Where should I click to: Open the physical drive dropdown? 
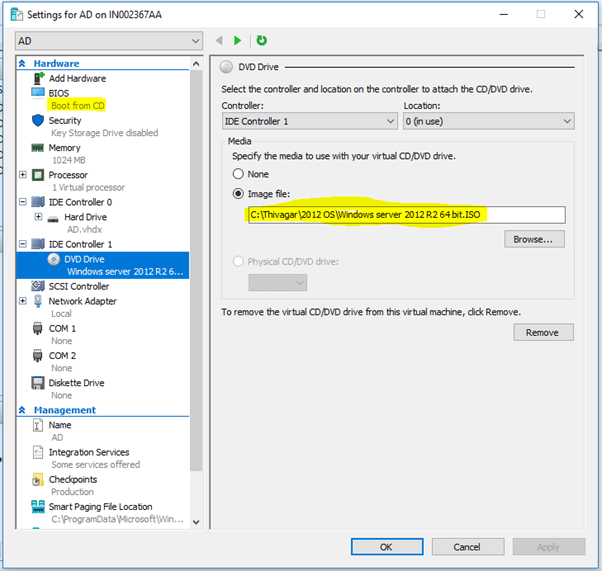point(278,283)
